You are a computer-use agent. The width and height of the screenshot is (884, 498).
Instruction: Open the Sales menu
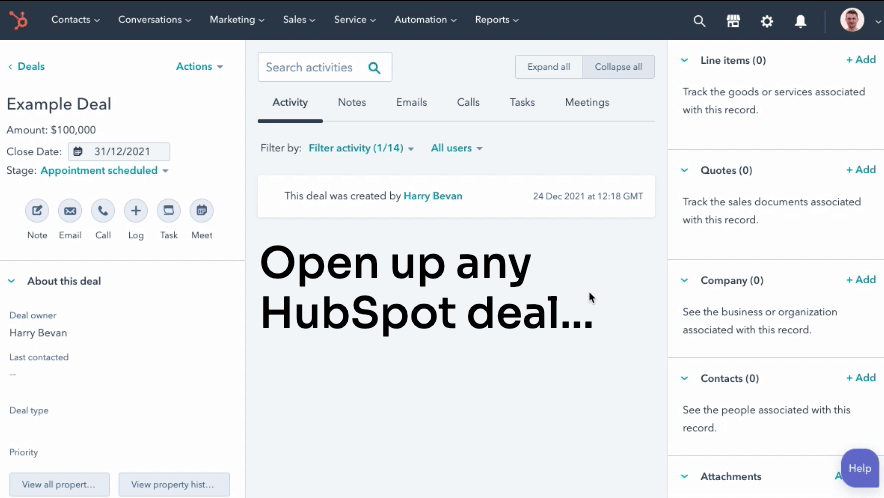pyautogui.click(x=299, y=20)
